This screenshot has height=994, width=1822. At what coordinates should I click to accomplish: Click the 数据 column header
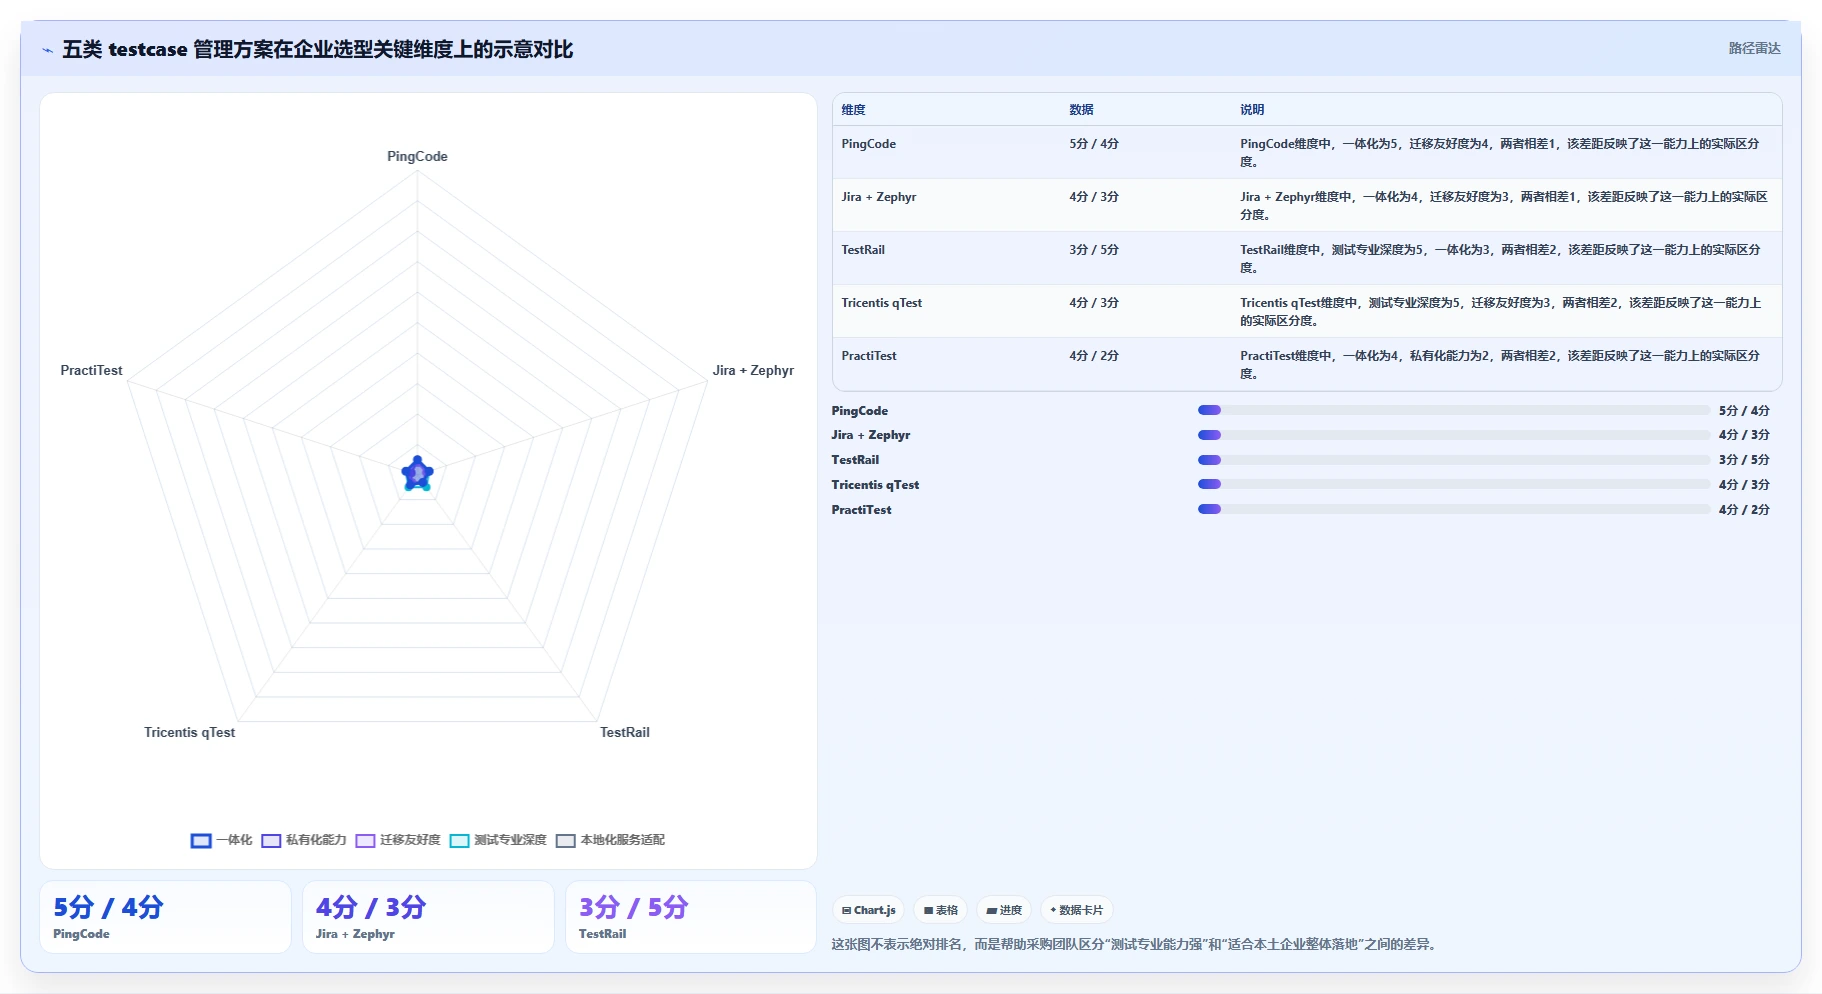(1081, 110)
